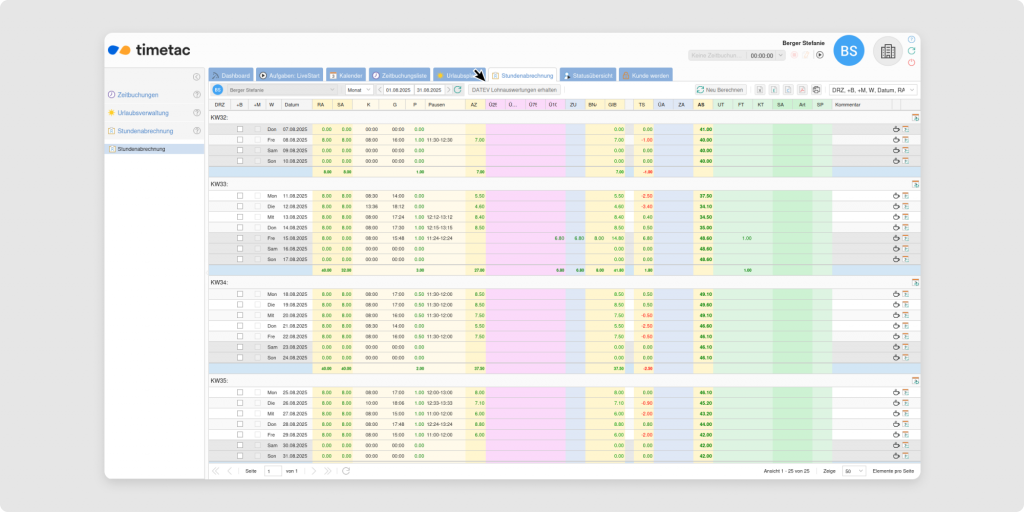This screenshot has height=512, width=1024.
Task: Click the print icon in toolbar
Action: coord(816,90)
